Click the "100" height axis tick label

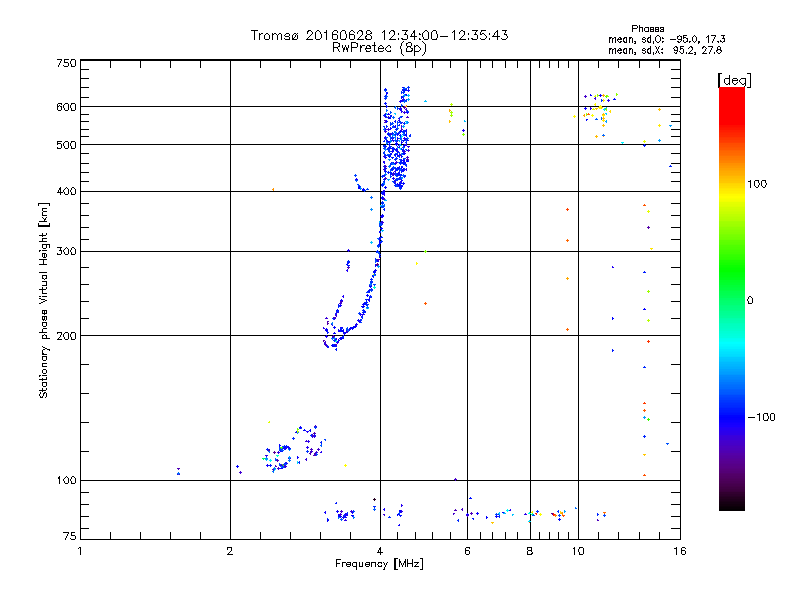click(x=67, y=481)
